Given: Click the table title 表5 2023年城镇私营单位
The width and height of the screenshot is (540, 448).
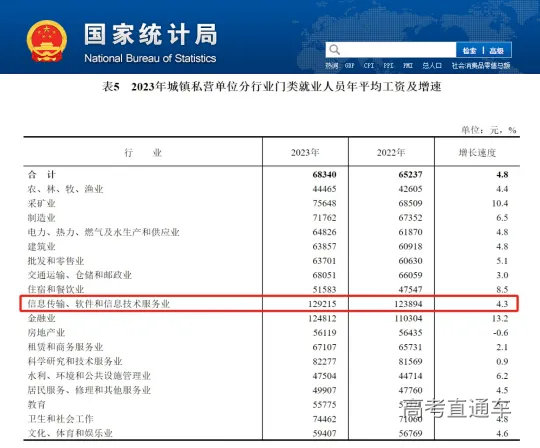Looking at the screenshot, I should (x=272, y=86).
